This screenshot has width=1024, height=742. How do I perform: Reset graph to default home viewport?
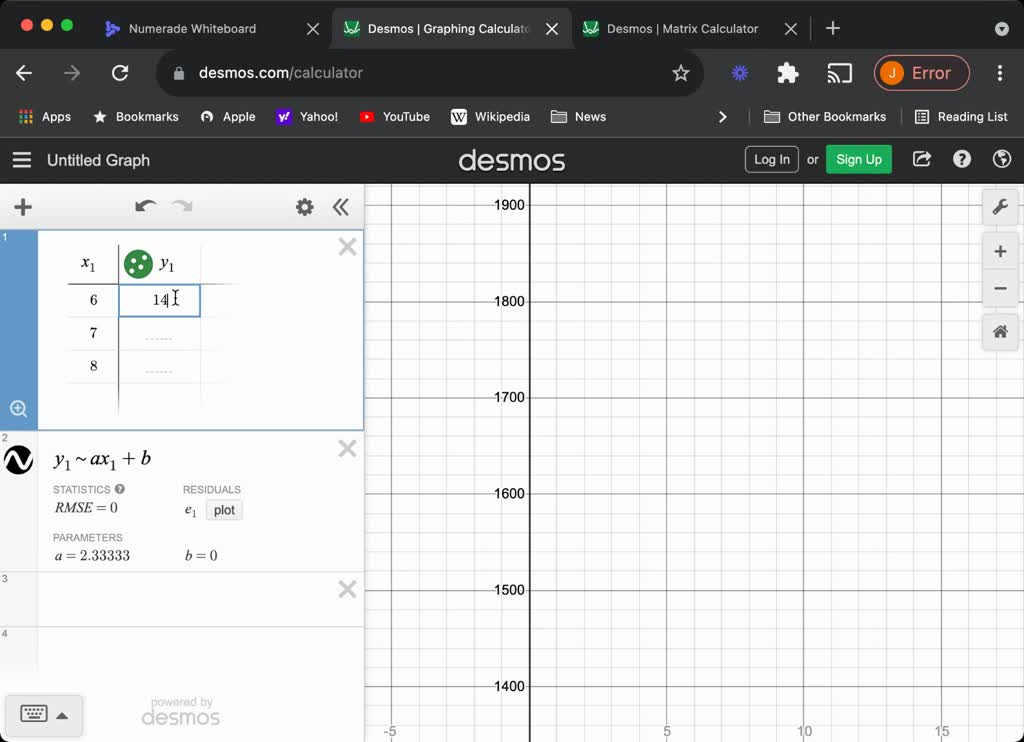(x=999, y=332)
